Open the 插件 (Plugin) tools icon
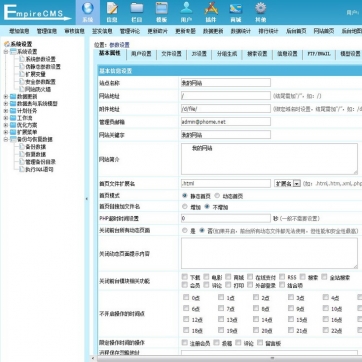The height and width of the screenshot is (362, 362). [211, 12]
